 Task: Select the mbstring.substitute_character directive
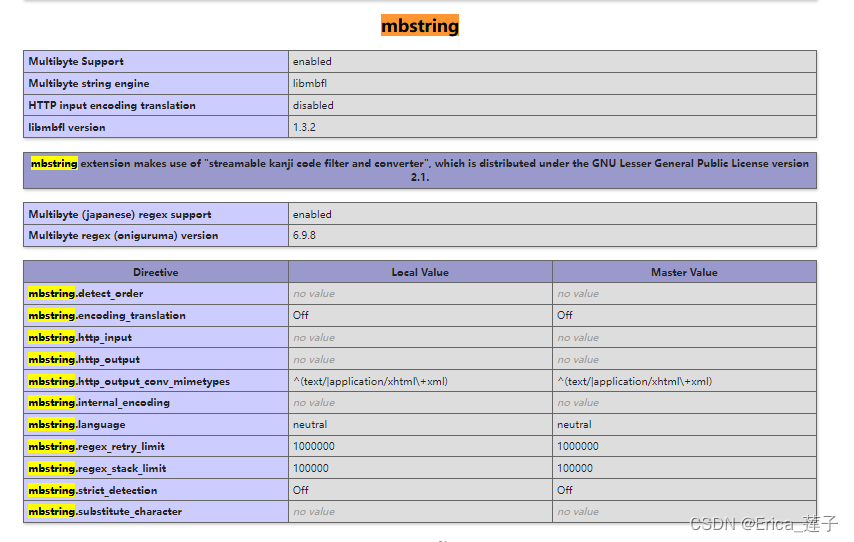coord(105,511)
